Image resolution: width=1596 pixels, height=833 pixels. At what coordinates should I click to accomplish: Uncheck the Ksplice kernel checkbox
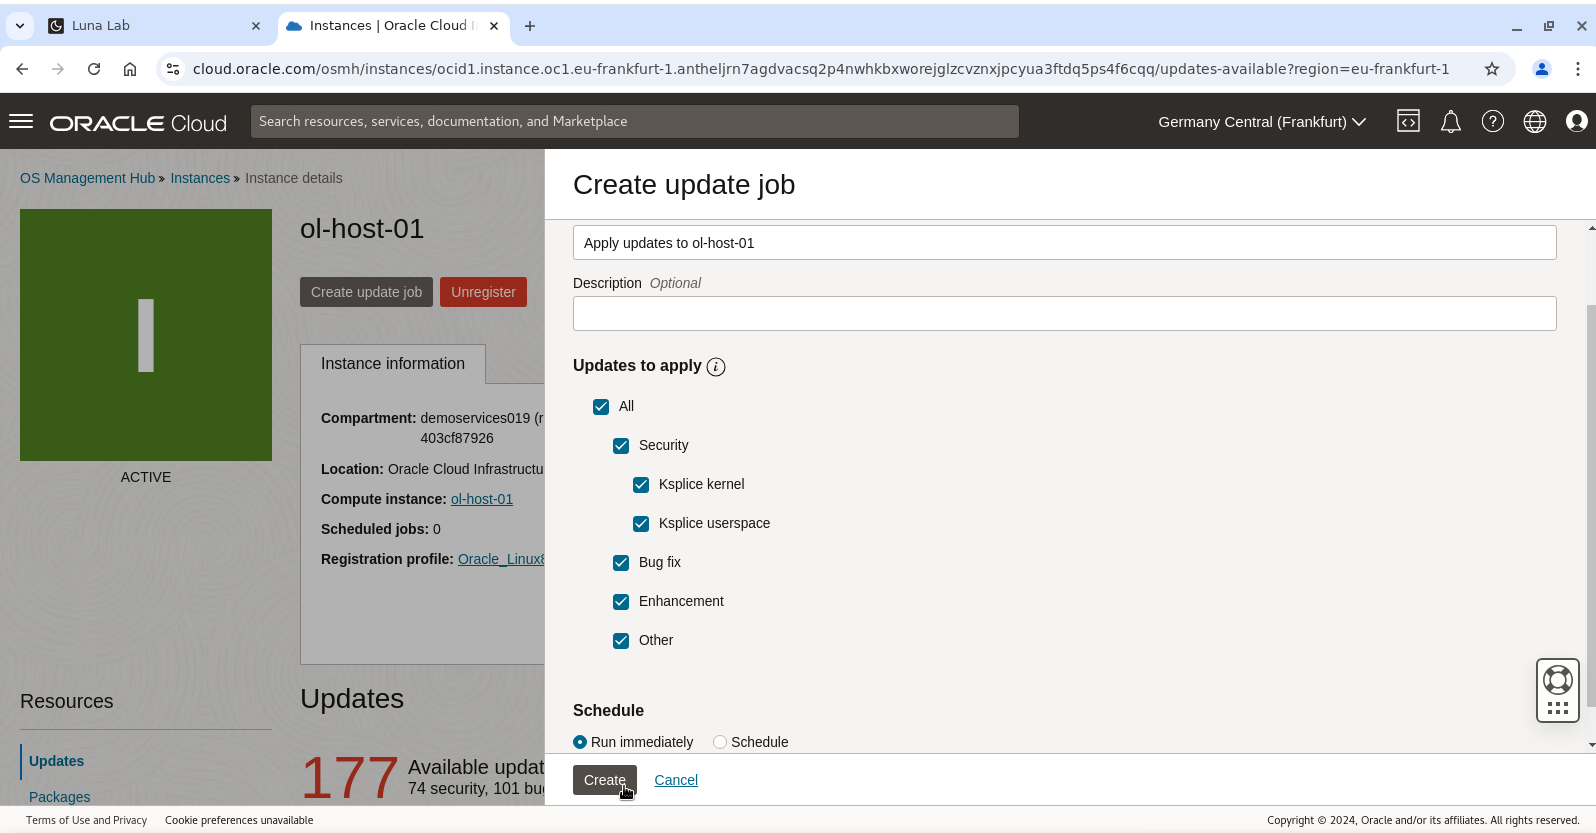(641, 485)
